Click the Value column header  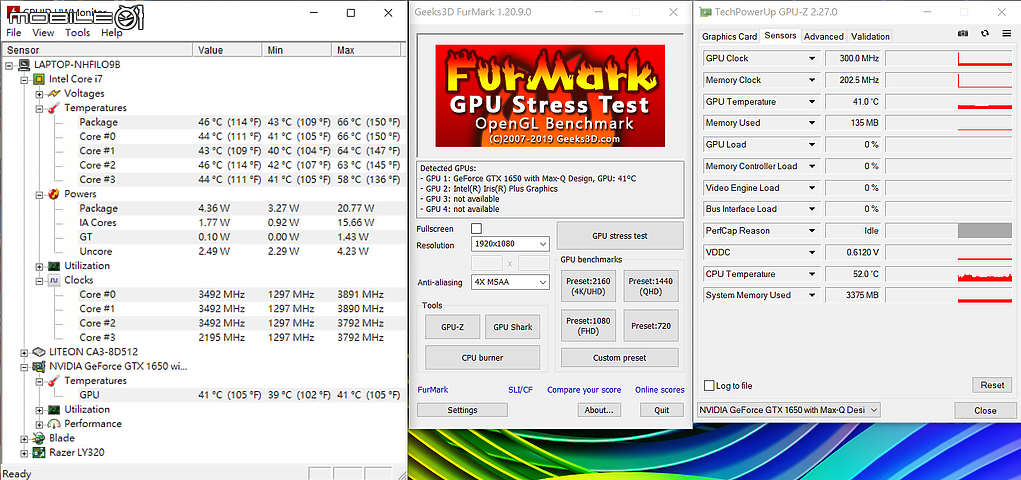pyautogui.click(x=227, y=50)
